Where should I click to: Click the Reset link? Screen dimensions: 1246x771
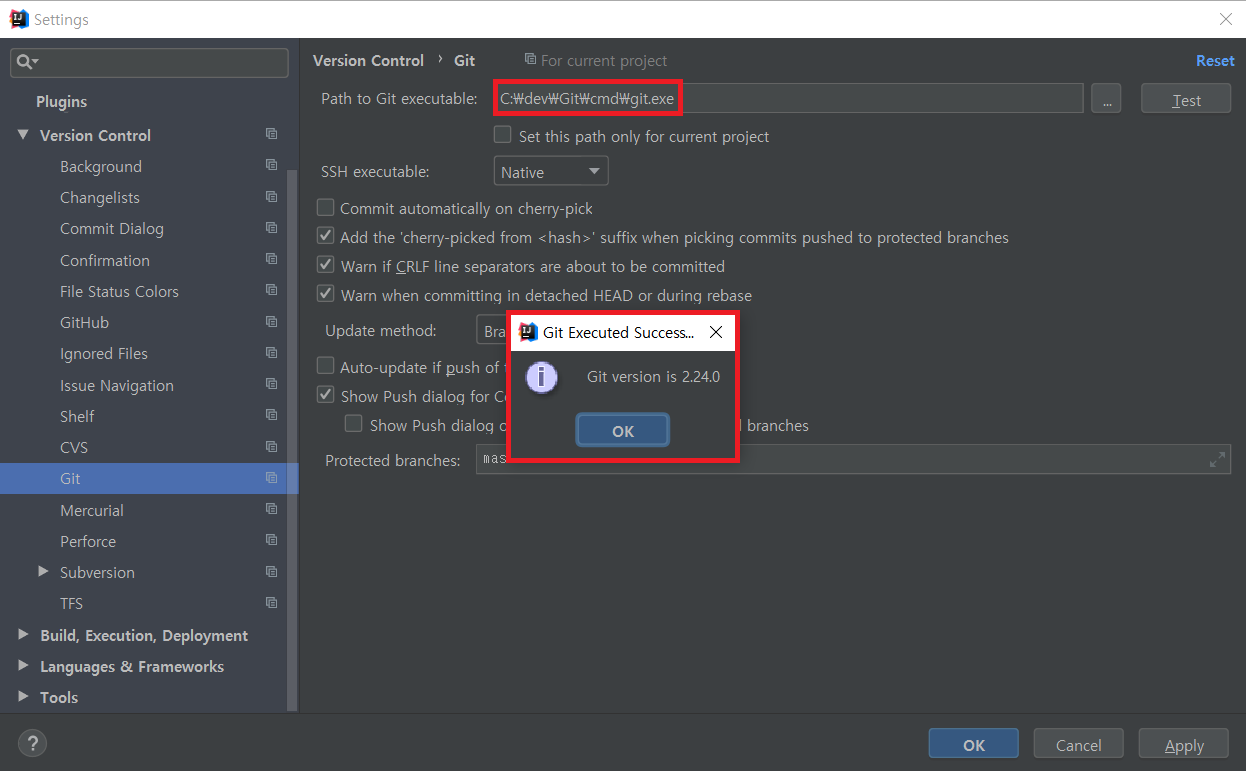1215,61
